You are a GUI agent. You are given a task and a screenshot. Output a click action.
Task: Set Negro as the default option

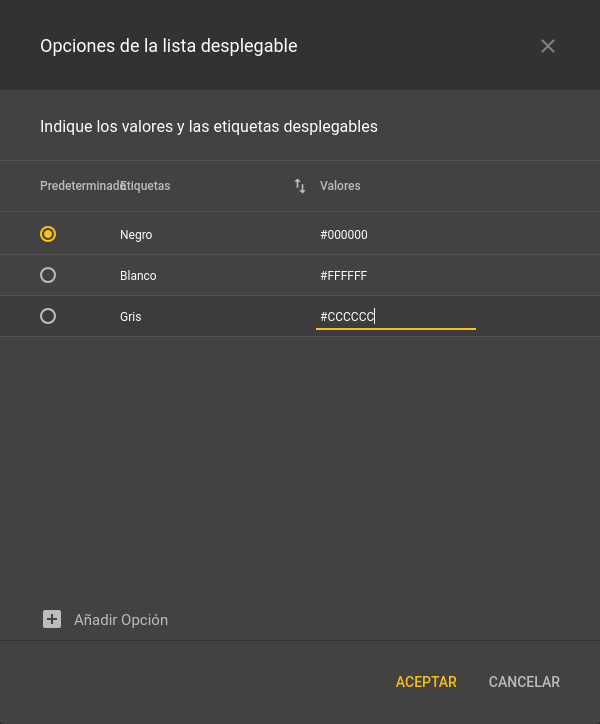[48, 234]
